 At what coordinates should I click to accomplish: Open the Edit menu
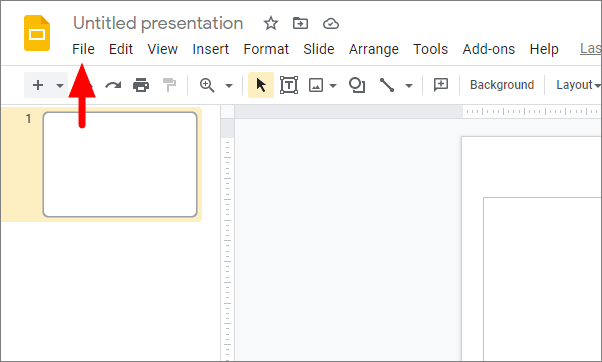coord(121,49)
